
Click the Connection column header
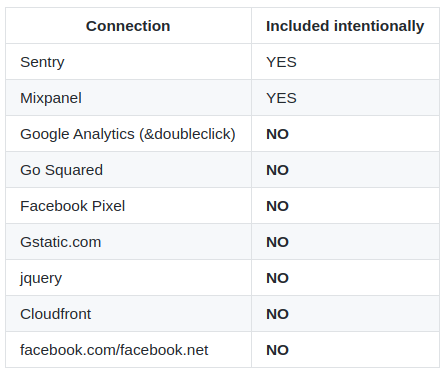click(128, 26)
